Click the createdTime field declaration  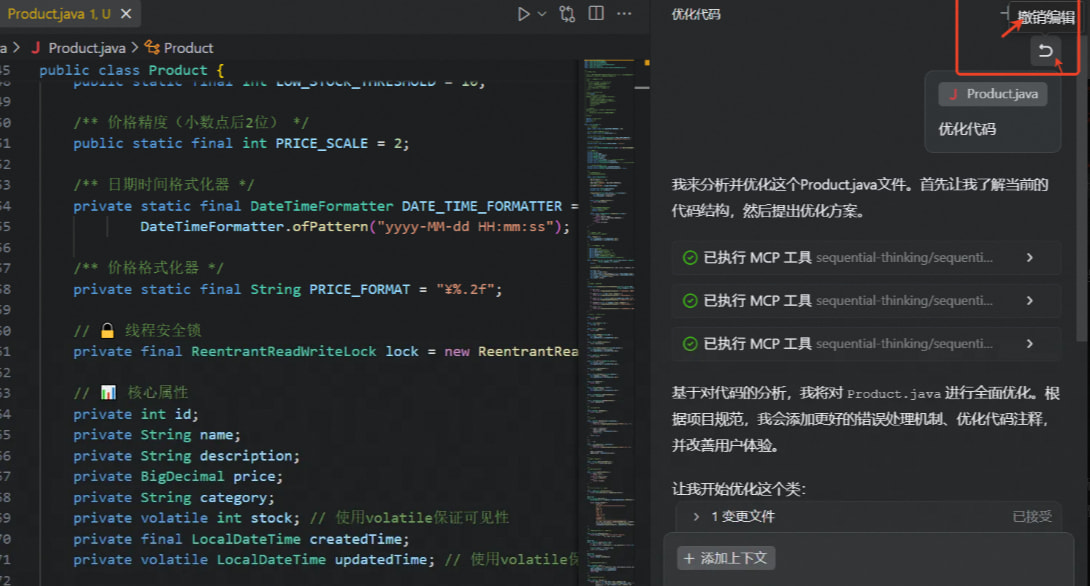point(241,539)
